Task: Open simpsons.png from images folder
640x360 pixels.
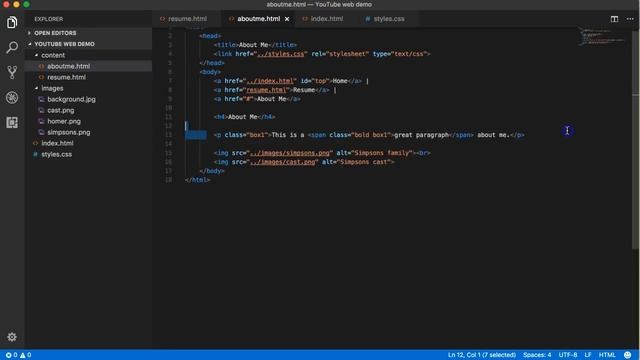Action: click(69, 132)
